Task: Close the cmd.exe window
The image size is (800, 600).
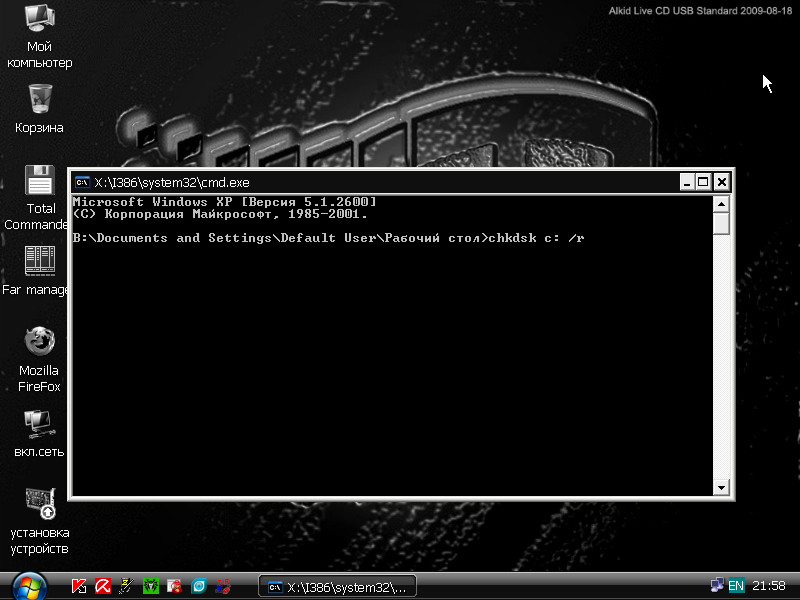Action: pyautogui.click(x=721, y=182)
